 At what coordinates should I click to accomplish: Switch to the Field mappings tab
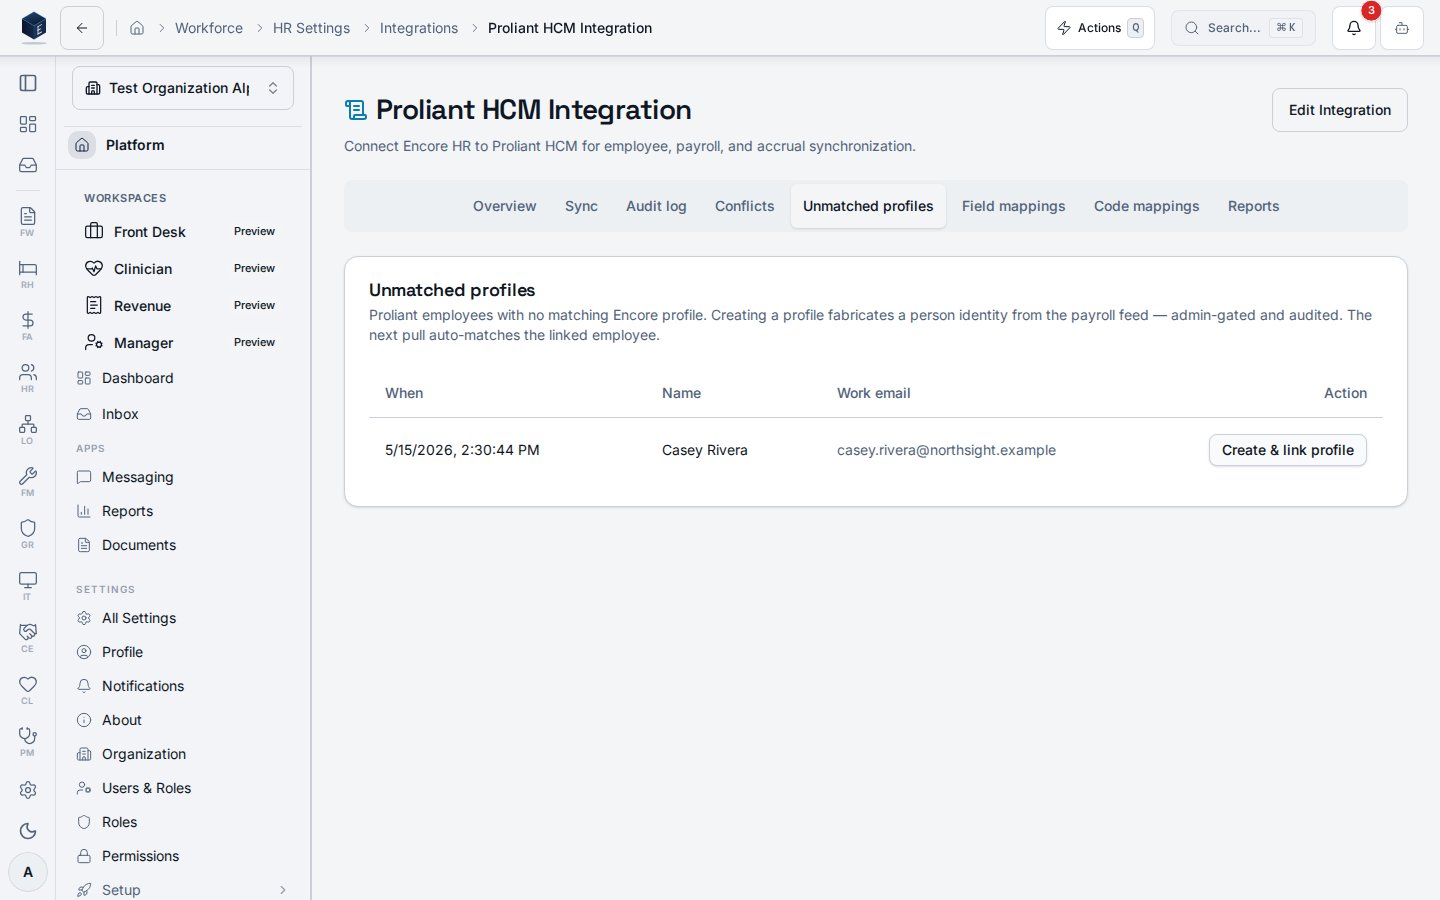click(x=1013, y=206)
